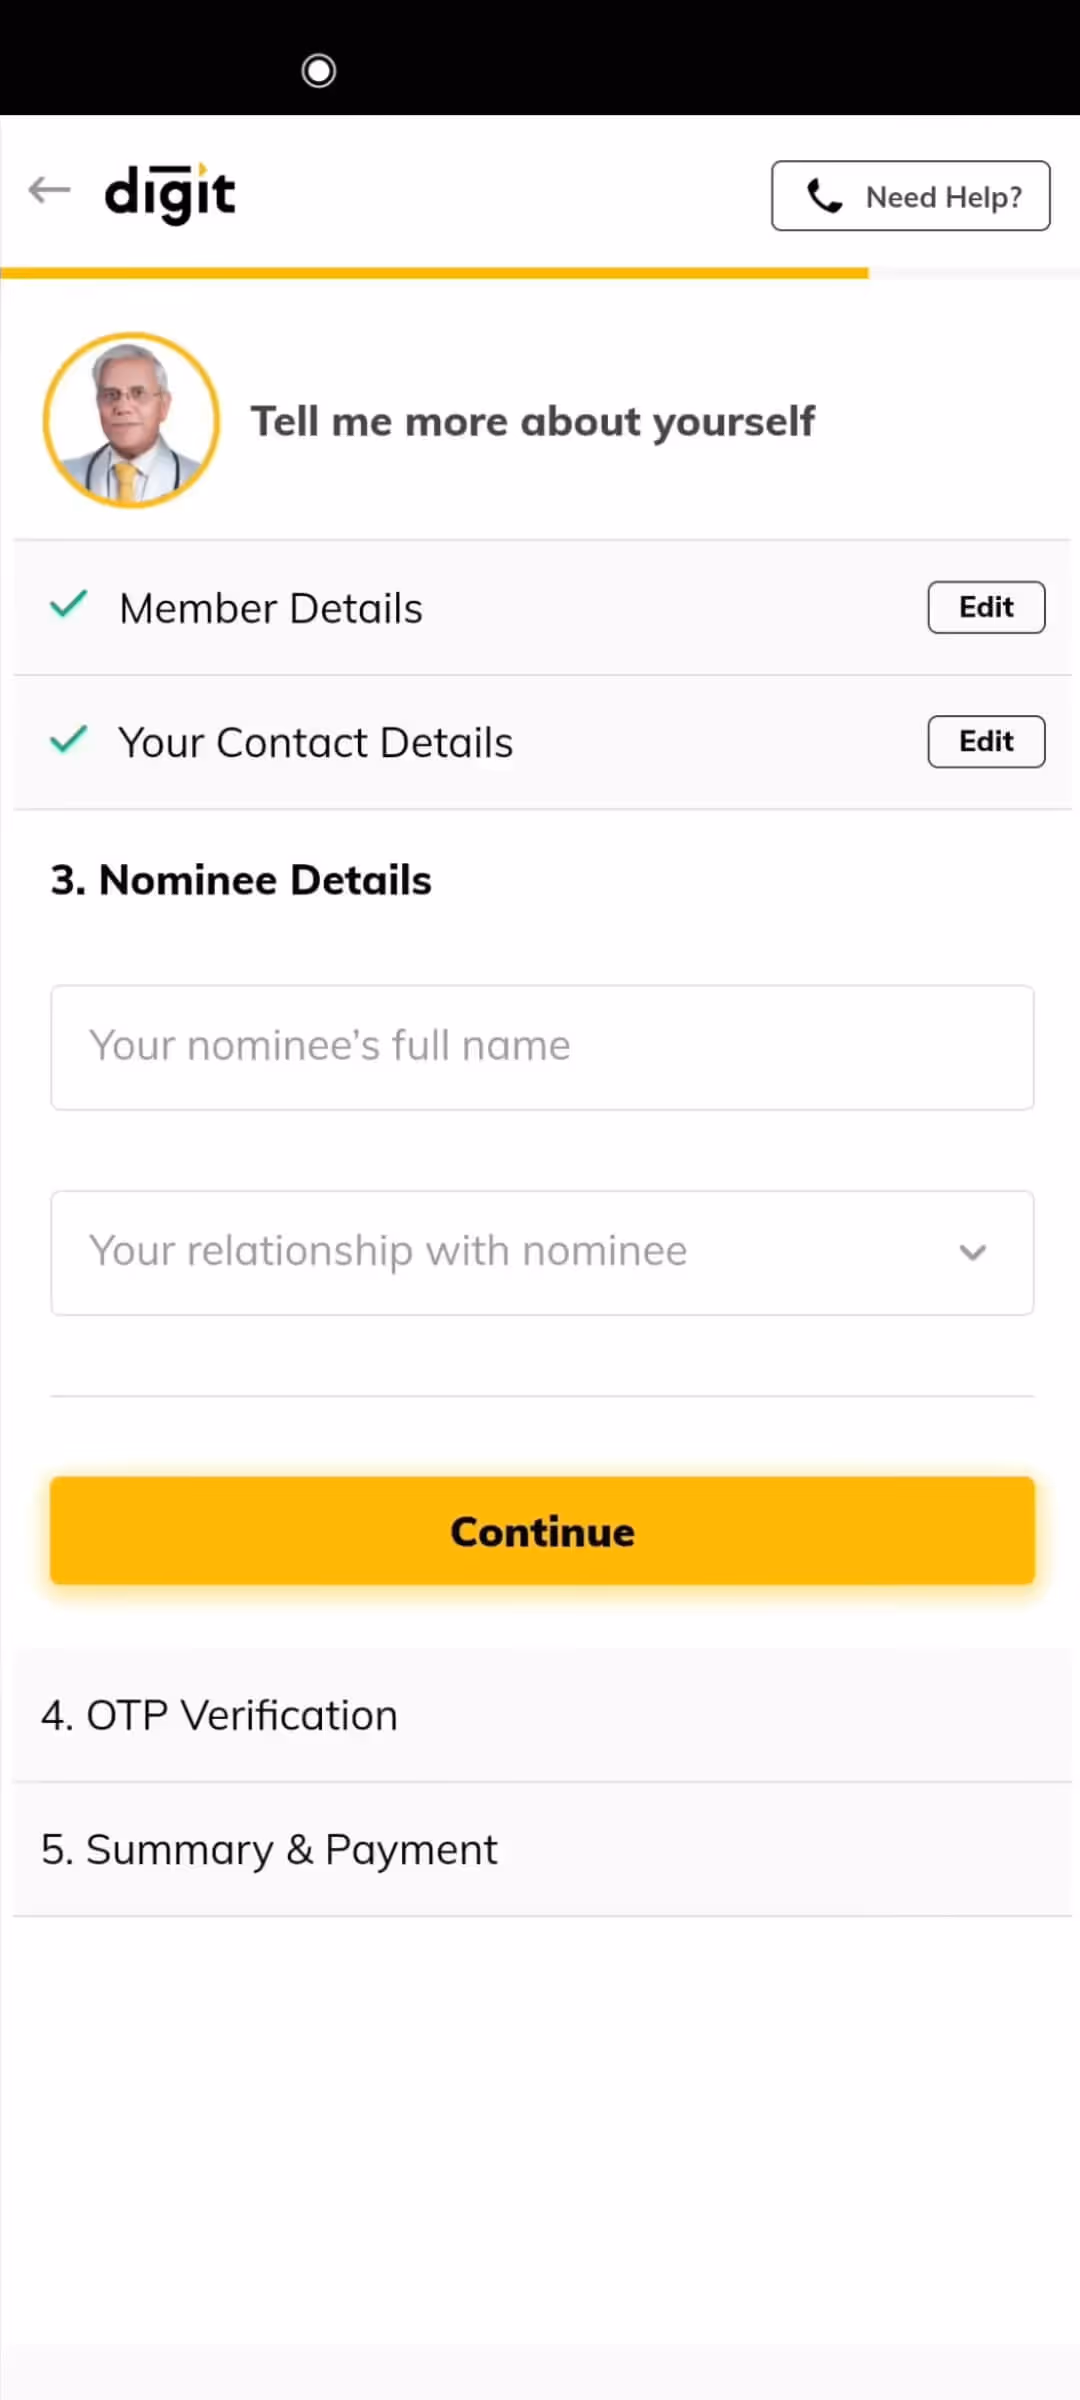
Task: Open the OTP Verification step
Action: (x=219, y=1715)
